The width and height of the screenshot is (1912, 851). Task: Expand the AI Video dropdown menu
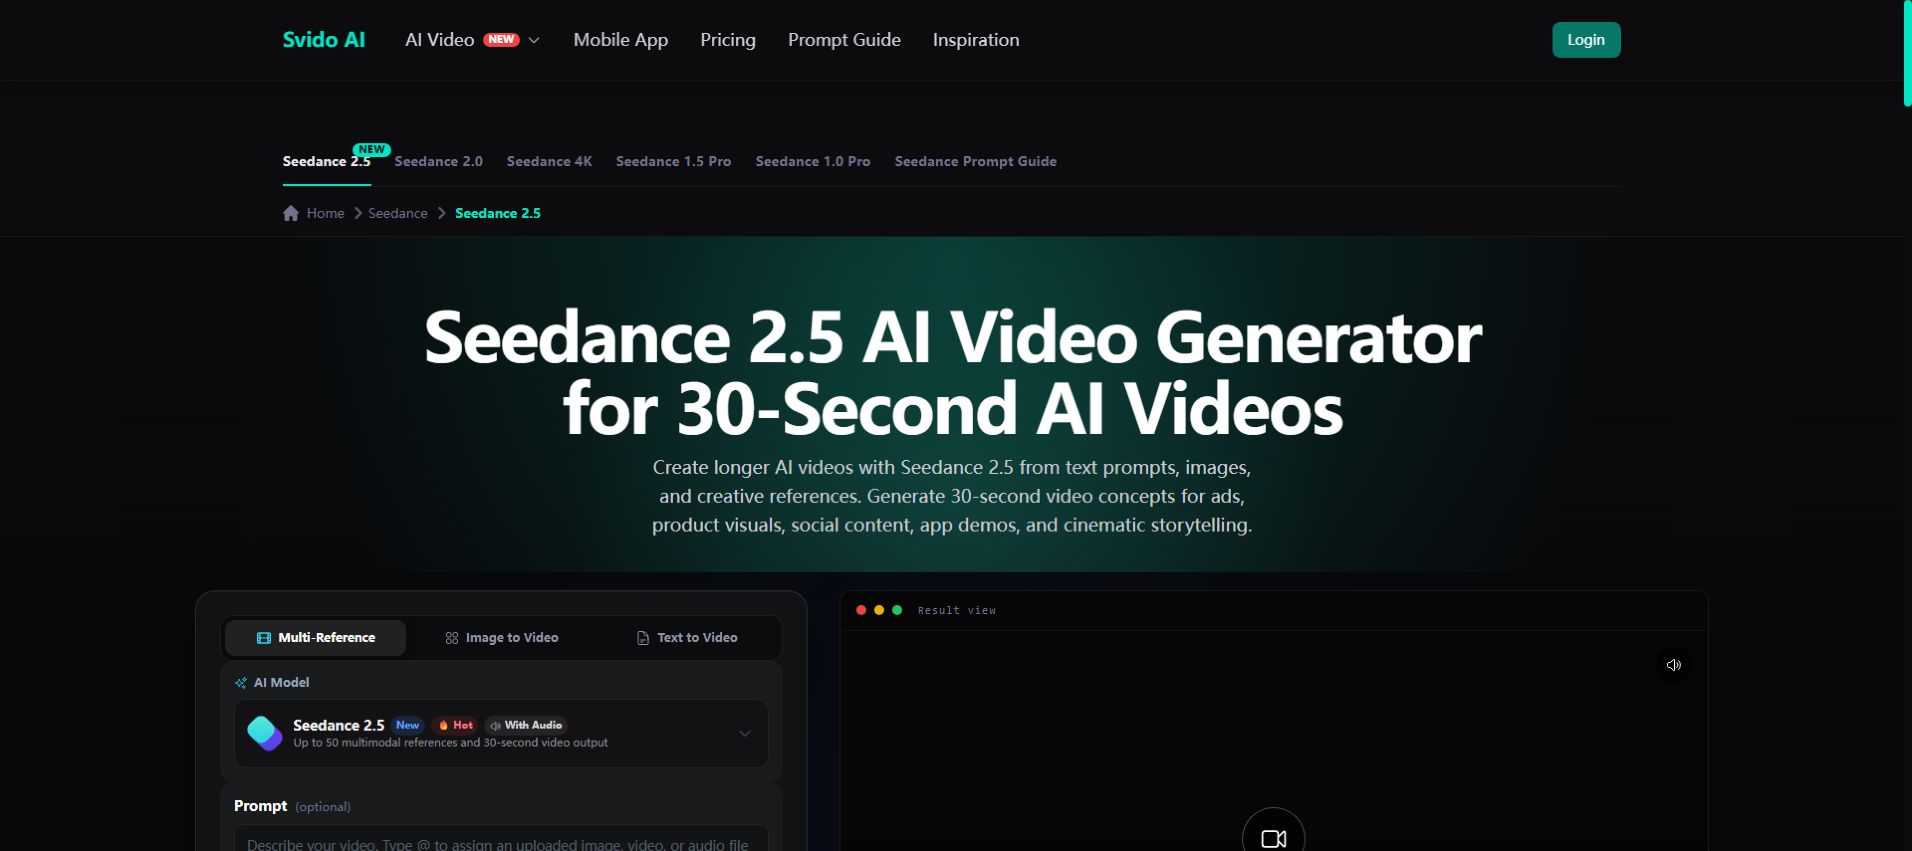coord(472,40)
